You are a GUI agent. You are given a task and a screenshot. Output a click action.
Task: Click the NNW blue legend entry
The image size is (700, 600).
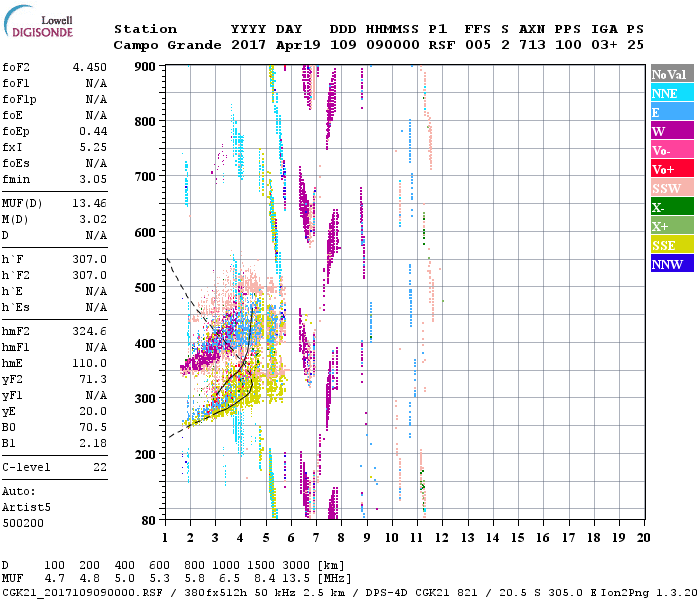click(x=672, y=264)
